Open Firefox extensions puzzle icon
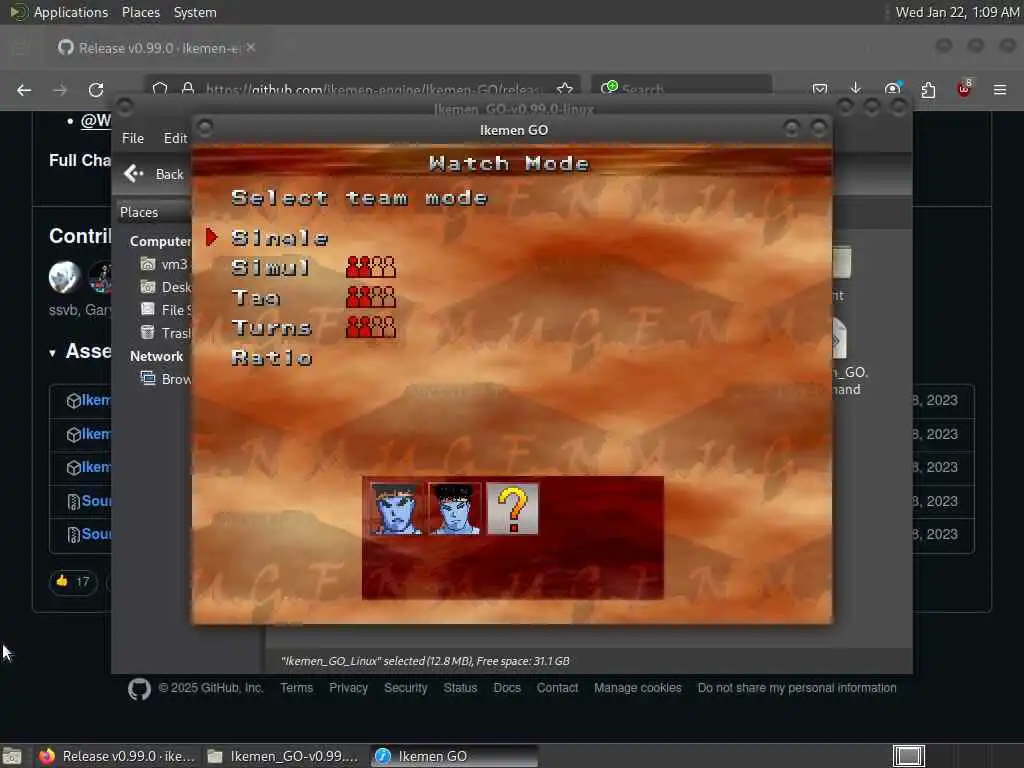 (x=928, y=89)
